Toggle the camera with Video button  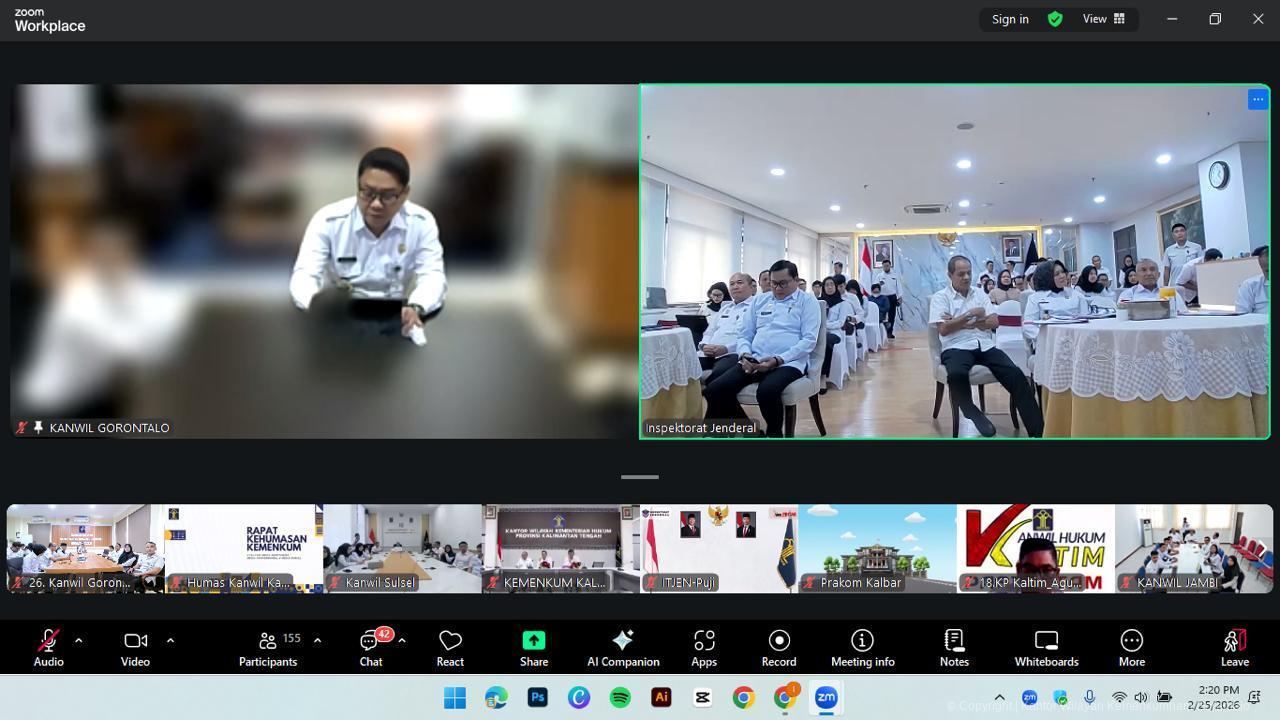pos(135,647)
